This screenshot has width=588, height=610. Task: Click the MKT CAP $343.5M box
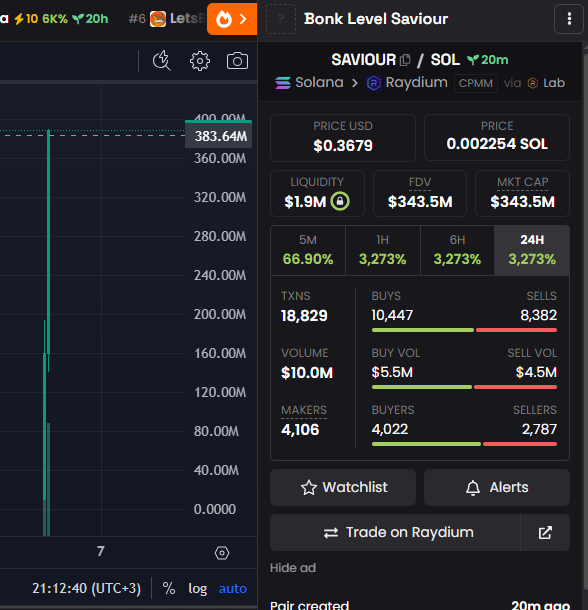(522, 193)
